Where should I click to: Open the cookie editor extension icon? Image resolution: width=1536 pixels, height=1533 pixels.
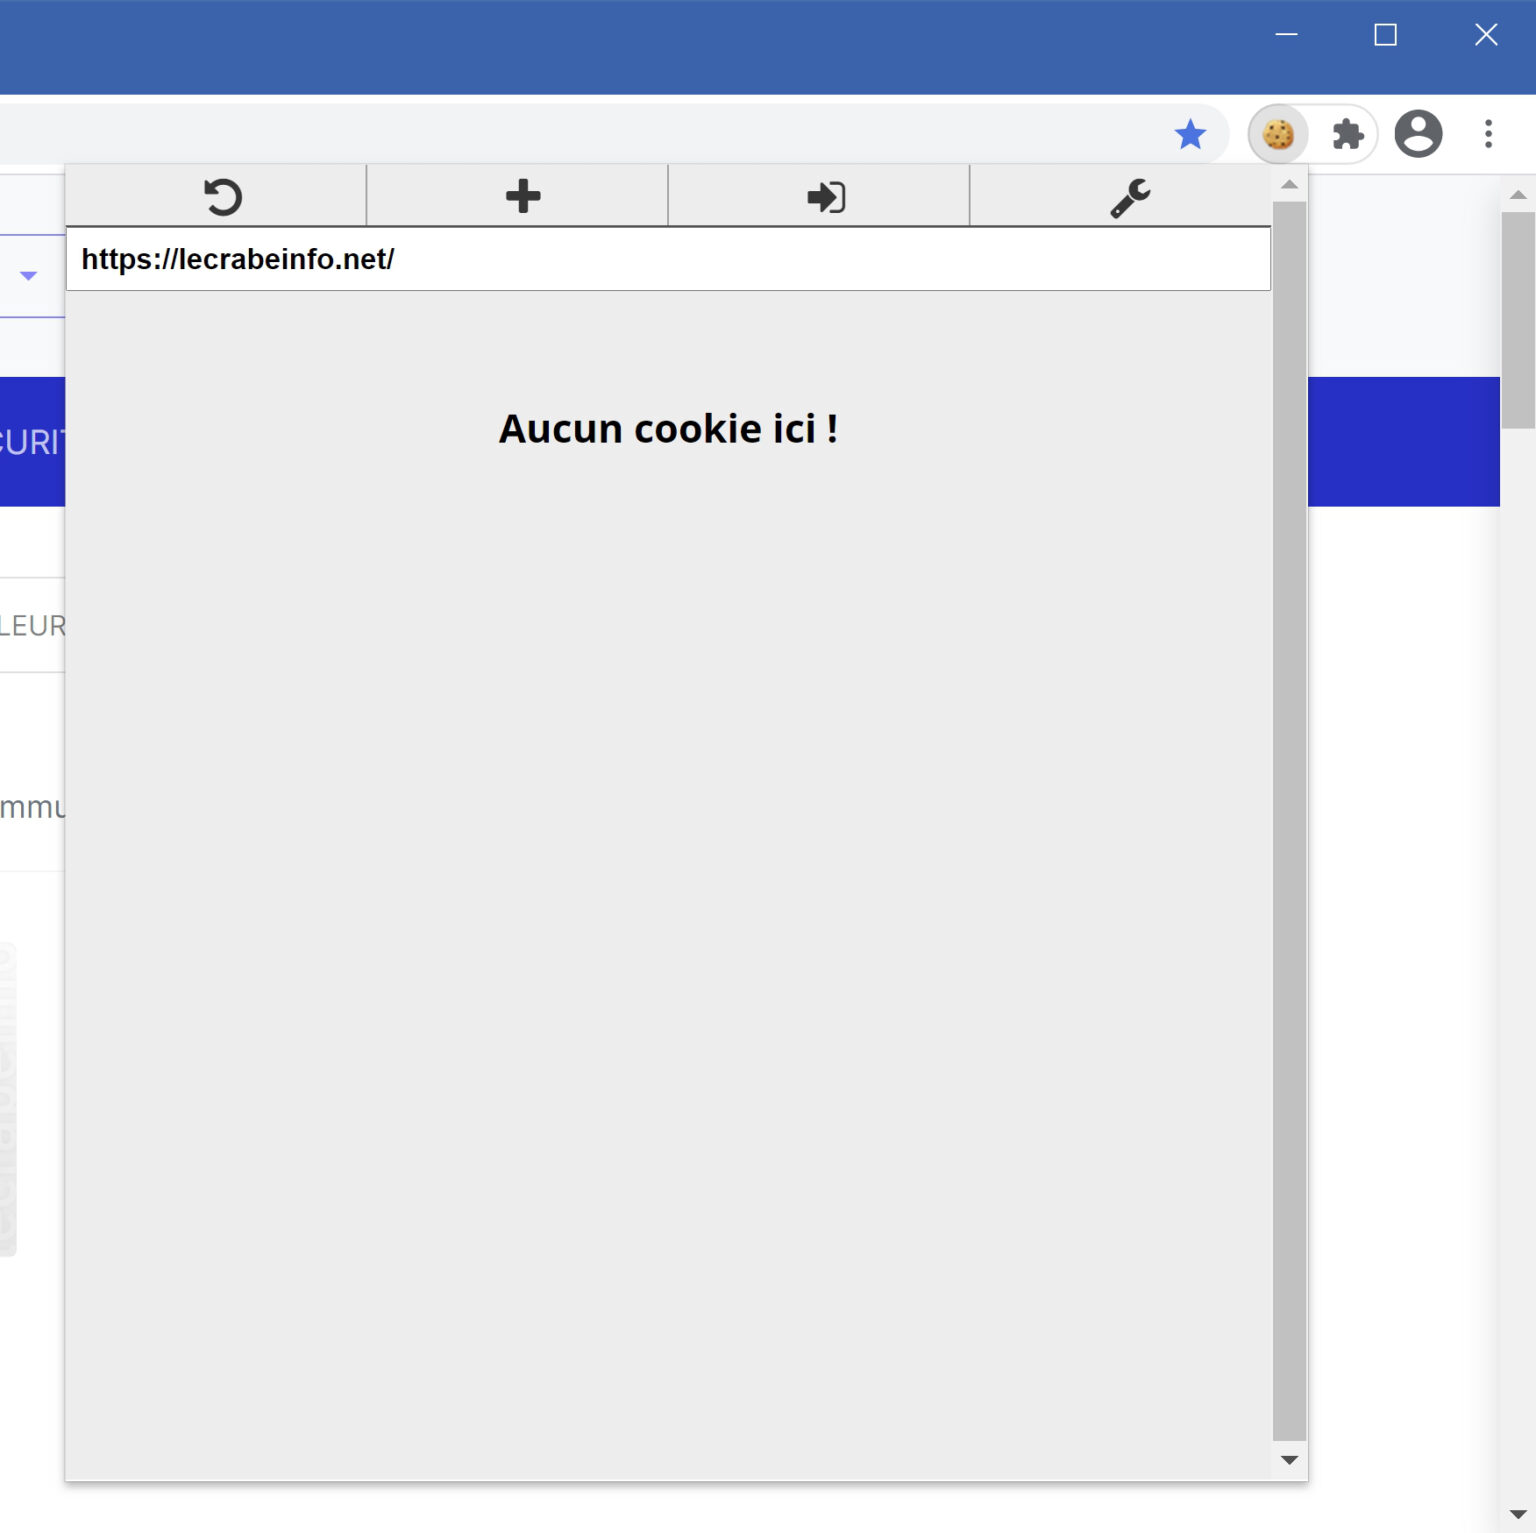(1278, 134)
